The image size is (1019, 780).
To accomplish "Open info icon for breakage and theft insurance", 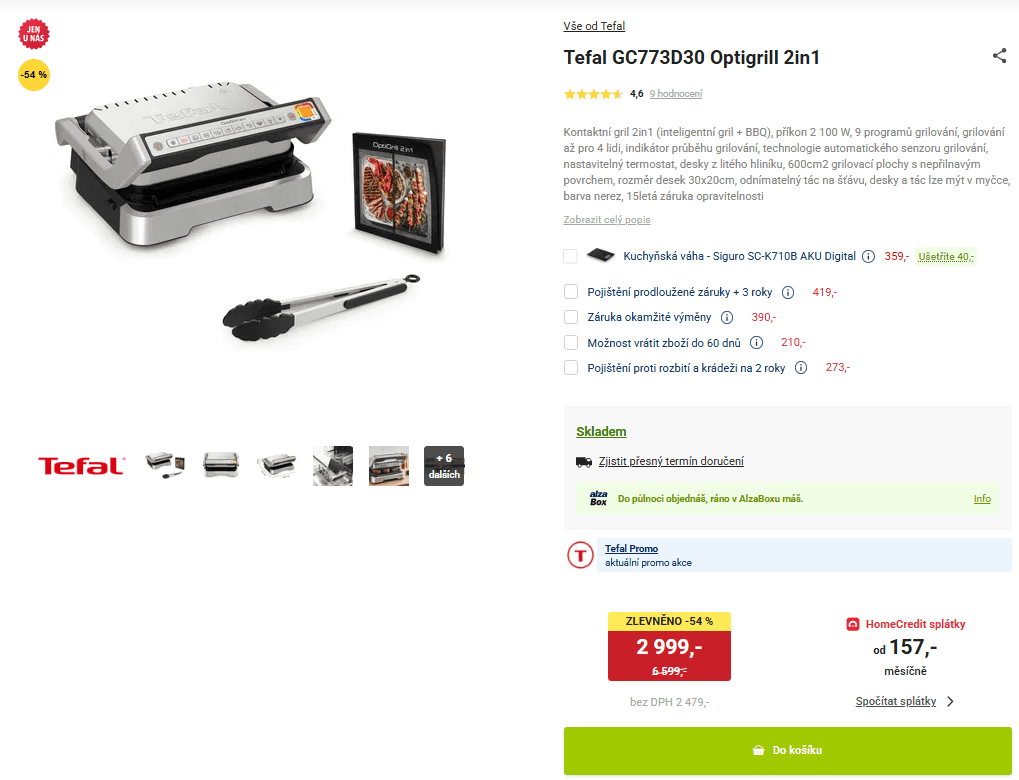I will (801, 368).
